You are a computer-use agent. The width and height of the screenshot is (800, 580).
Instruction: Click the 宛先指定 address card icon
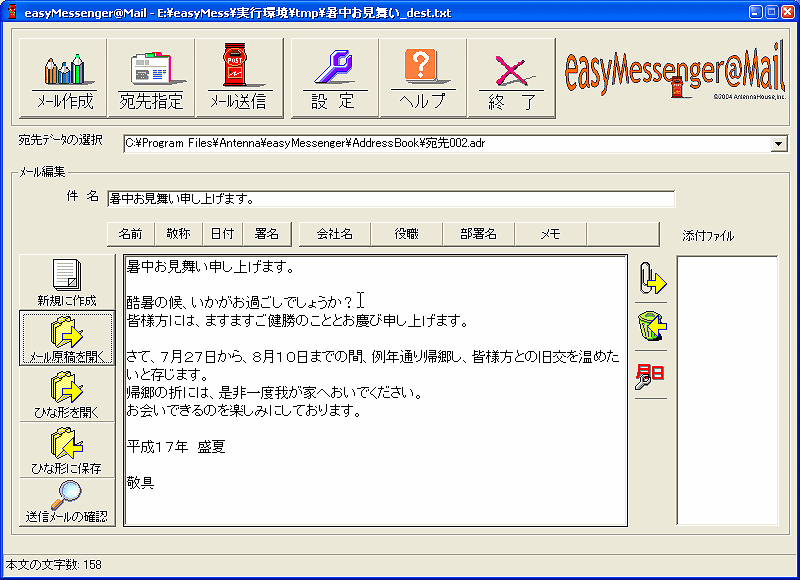(151, 78)
